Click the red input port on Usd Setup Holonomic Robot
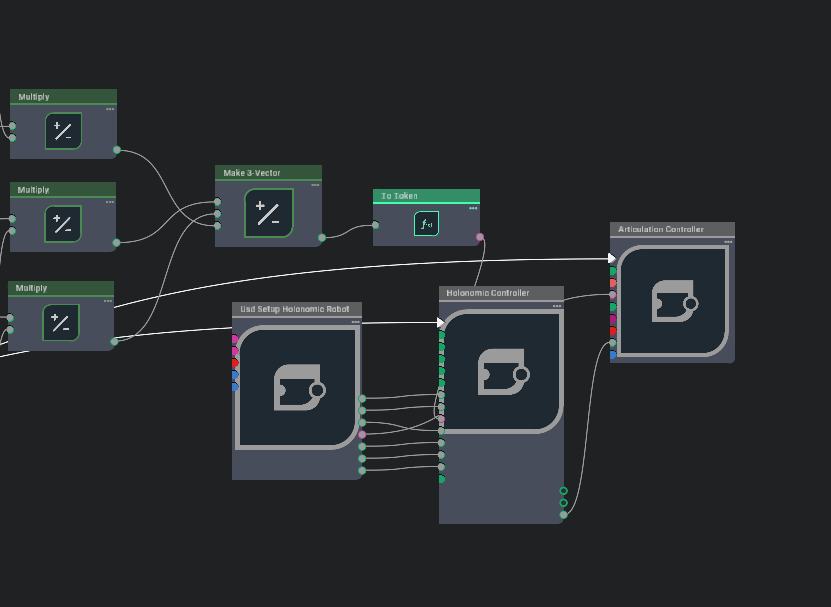Image resolution: width=831 pixels, height=607 pixels. (235, 362)
